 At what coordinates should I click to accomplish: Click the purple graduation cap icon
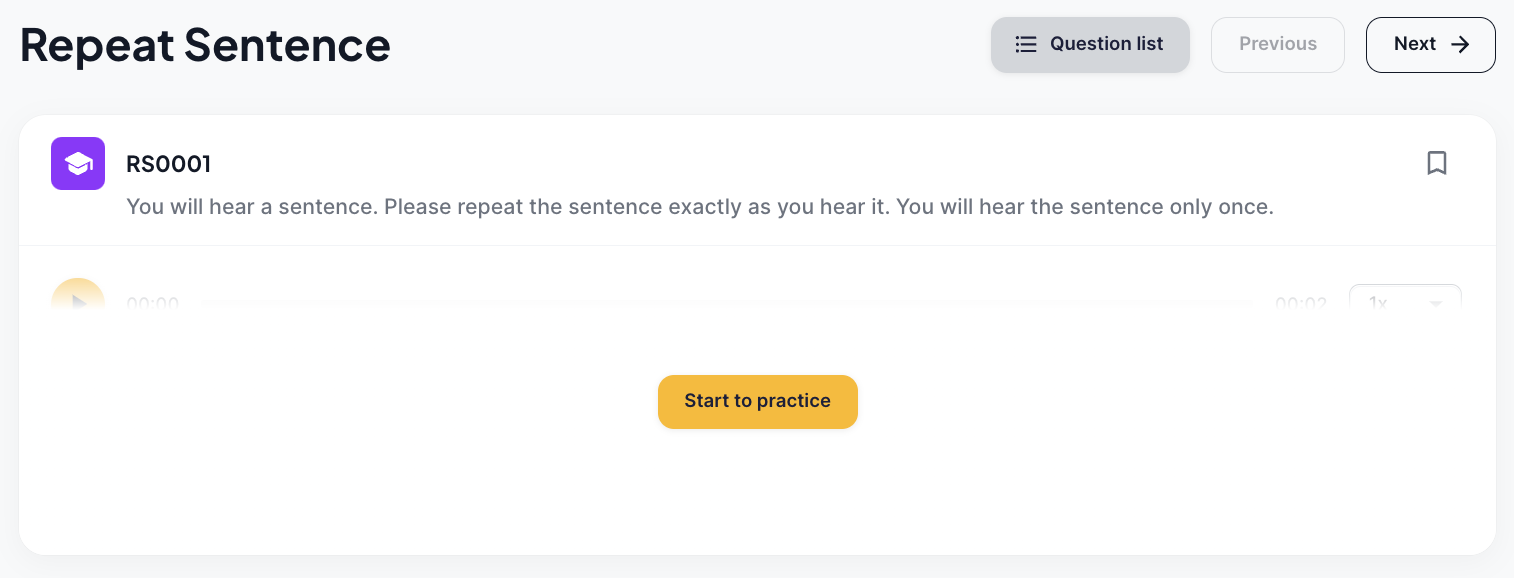pos(78,163)
